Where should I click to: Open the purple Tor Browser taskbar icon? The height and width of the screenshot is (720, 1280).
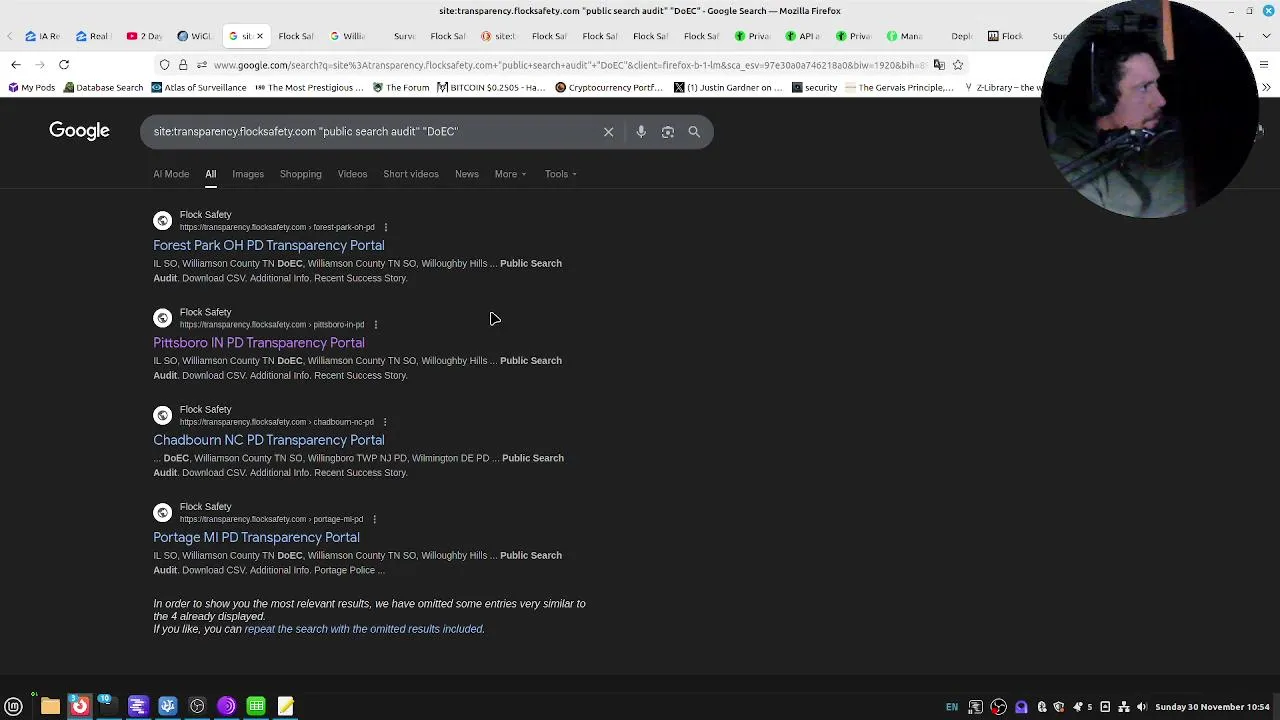click(226, 706)
